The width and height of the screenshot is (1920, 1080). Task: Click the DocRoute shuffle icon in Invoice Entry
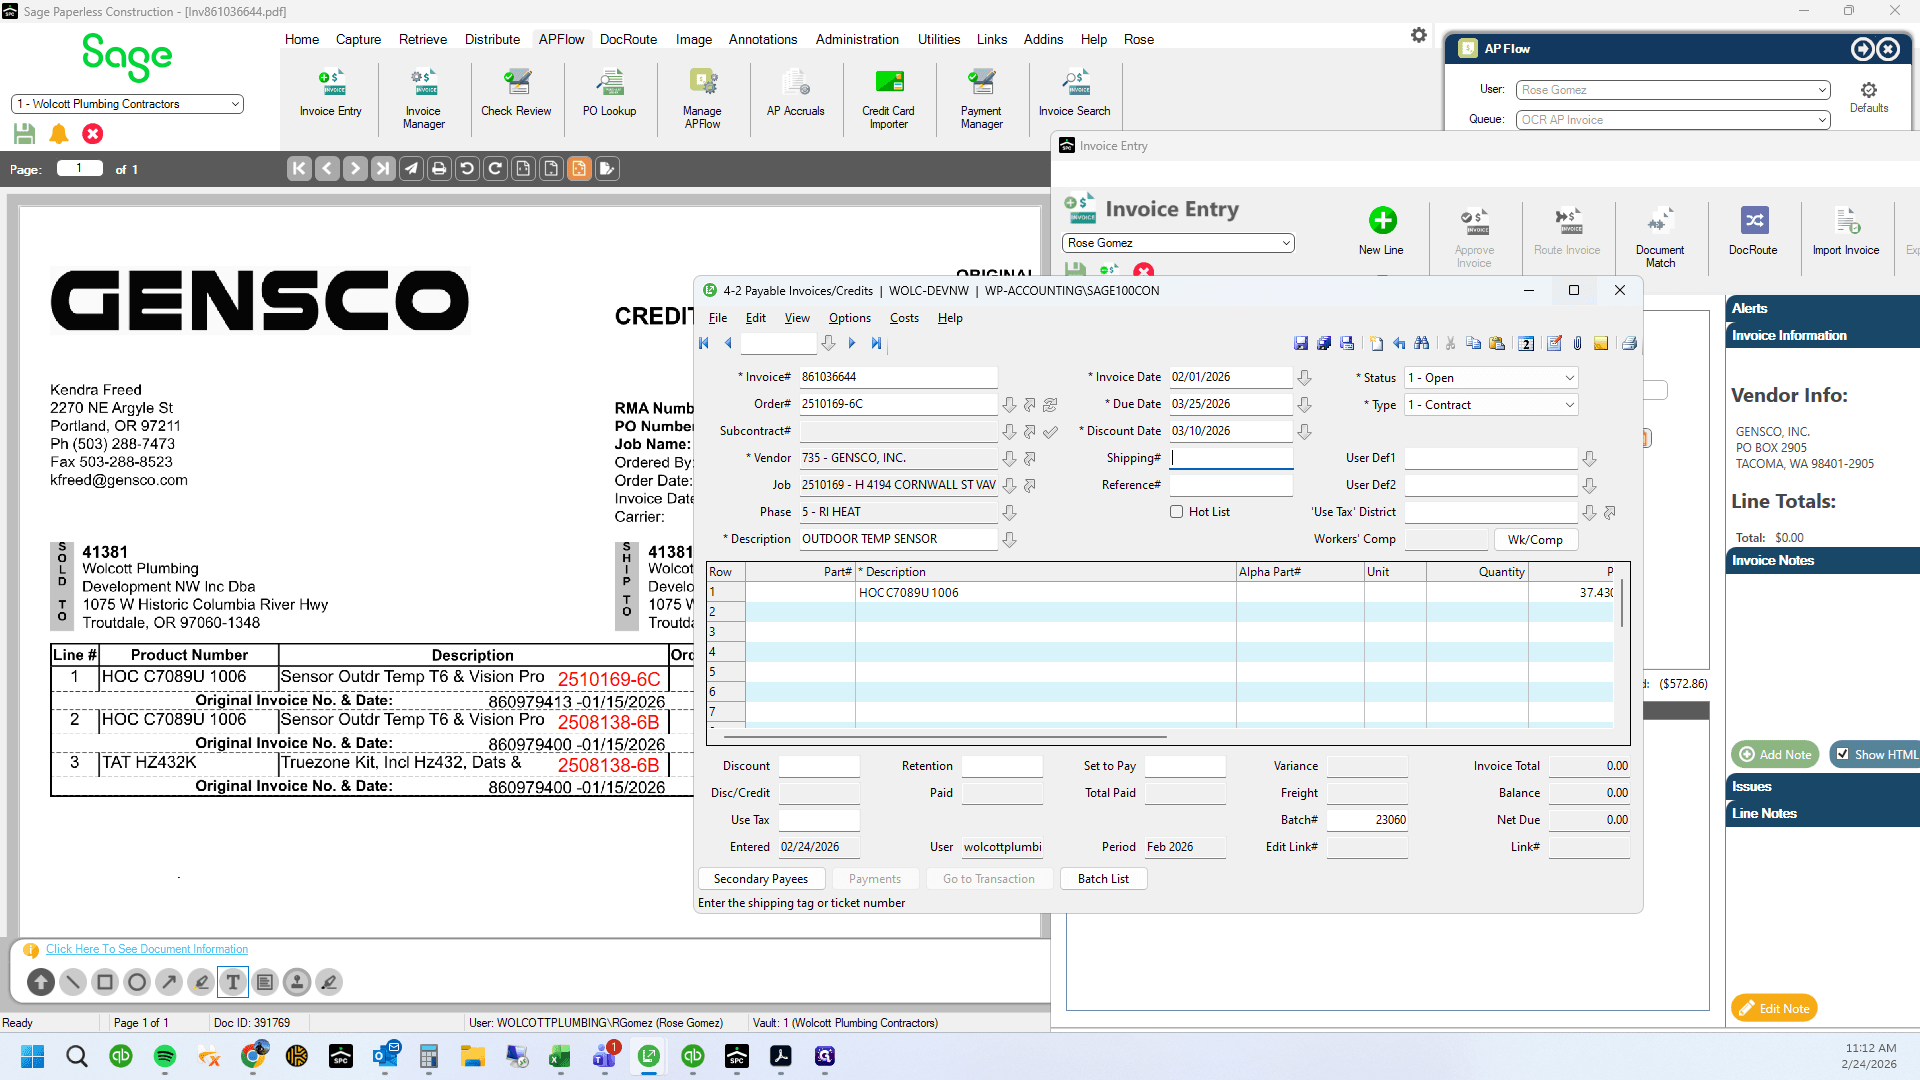(1754, 220)
